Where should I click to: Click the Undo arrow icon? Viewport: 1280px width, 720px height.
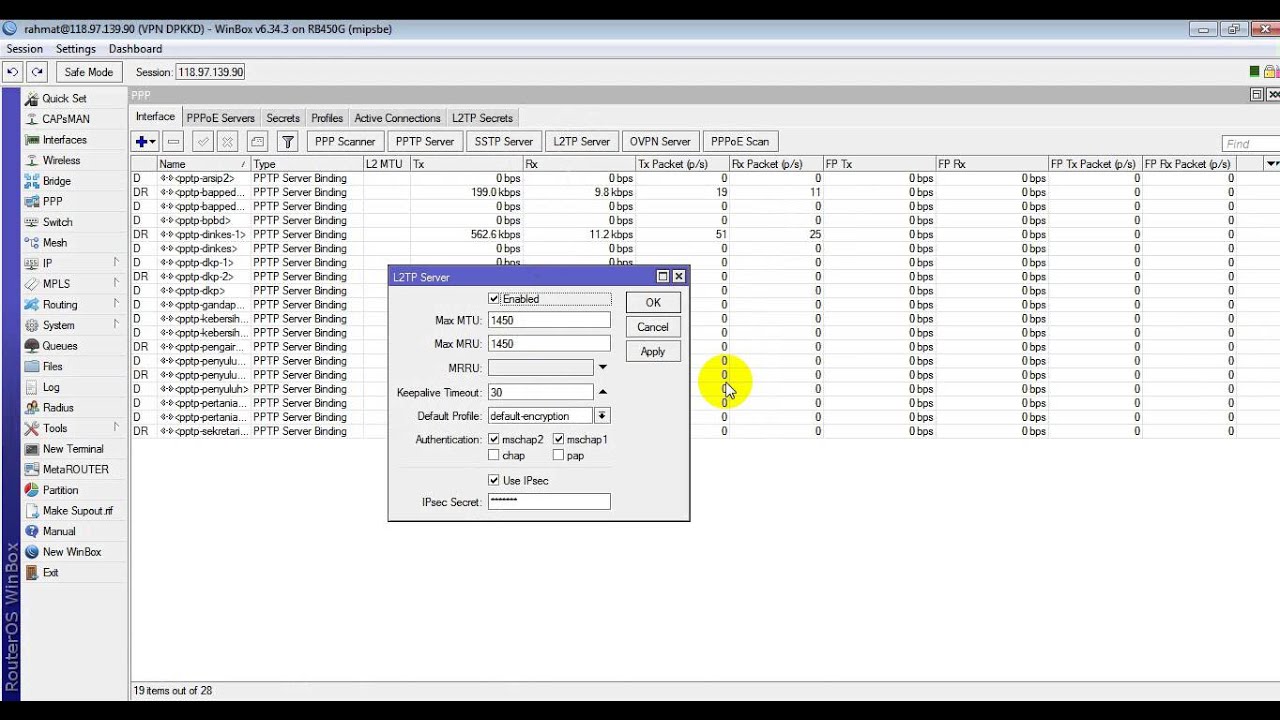point(13,72)
